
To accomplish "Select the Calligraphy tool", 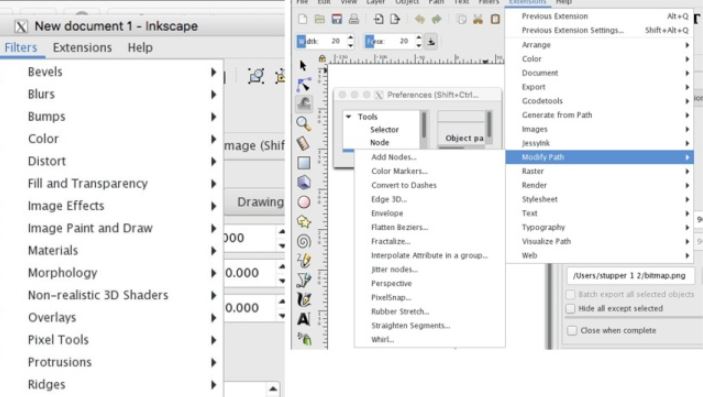I will tap(304, 300).
